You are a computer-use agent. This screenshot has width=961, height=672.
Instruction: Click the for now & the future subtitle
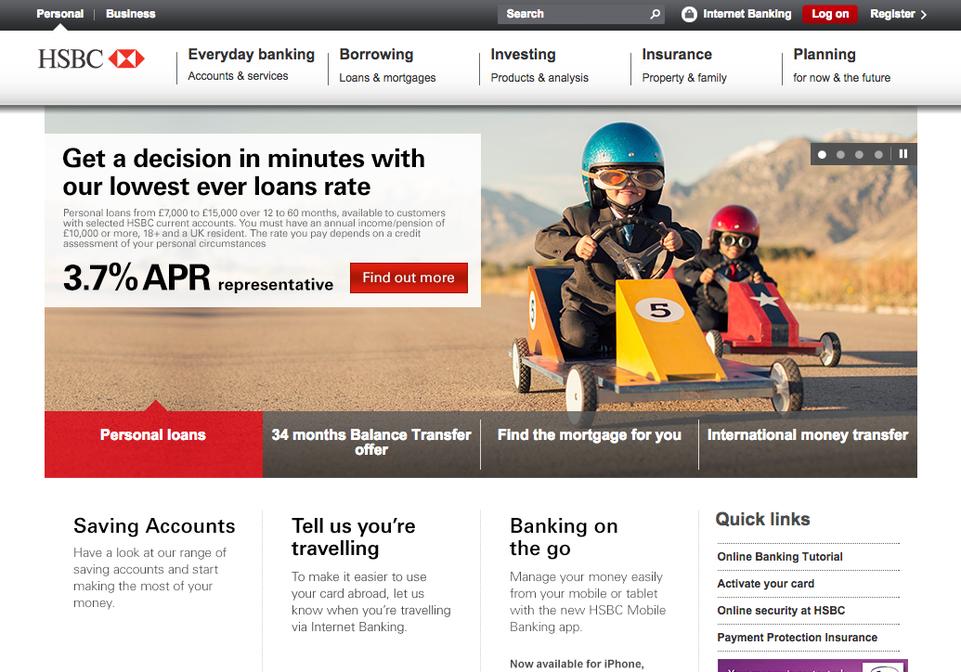point(841,78)
